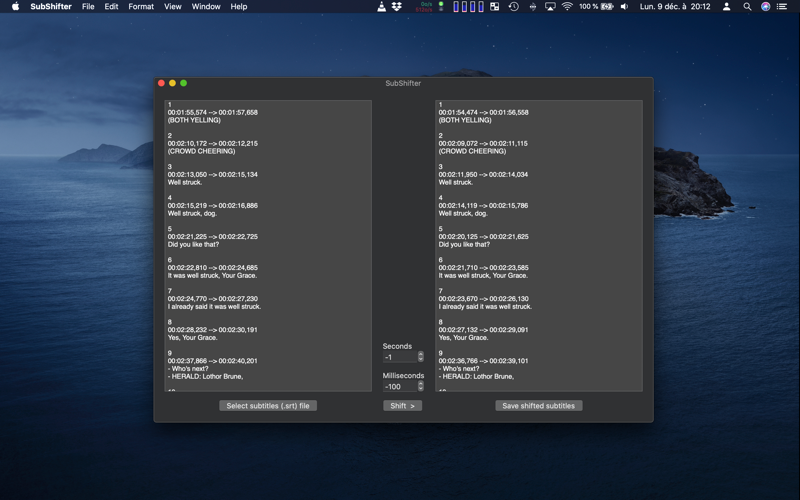
Task: Click the Seconds input field
Action: click(x=400, y=357)
